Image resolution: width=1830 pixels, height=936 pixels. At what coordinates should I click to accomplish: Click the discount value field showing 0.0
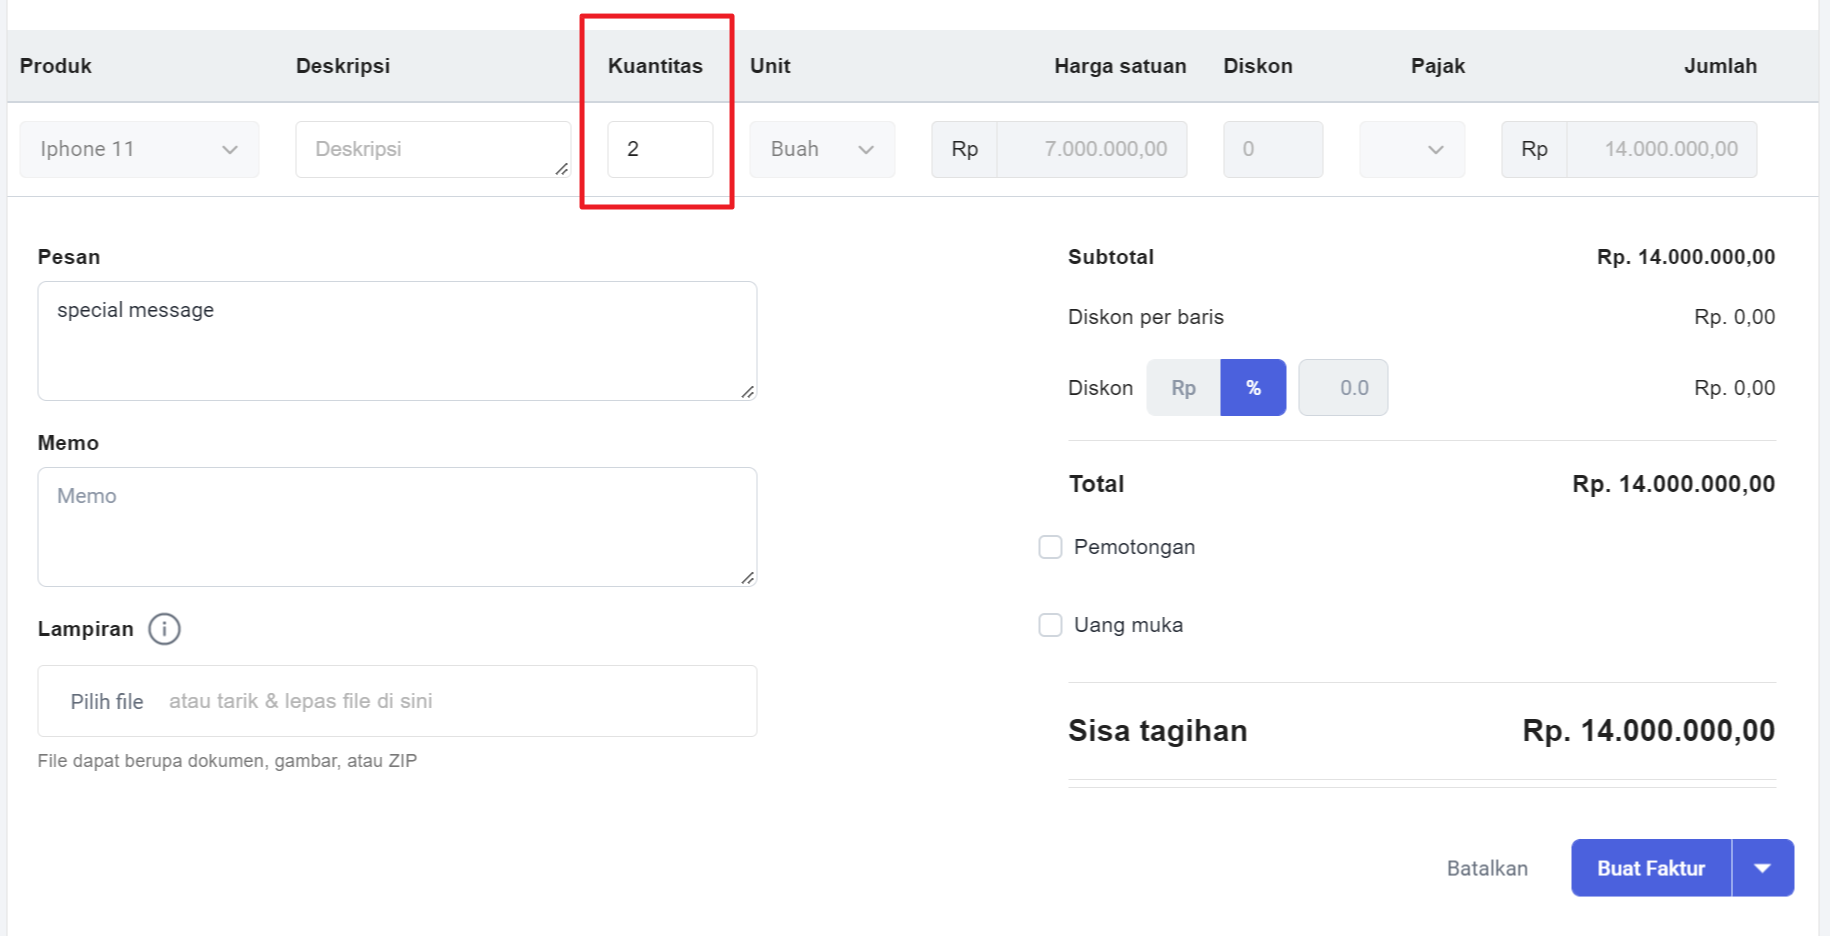coord(1343,388)
